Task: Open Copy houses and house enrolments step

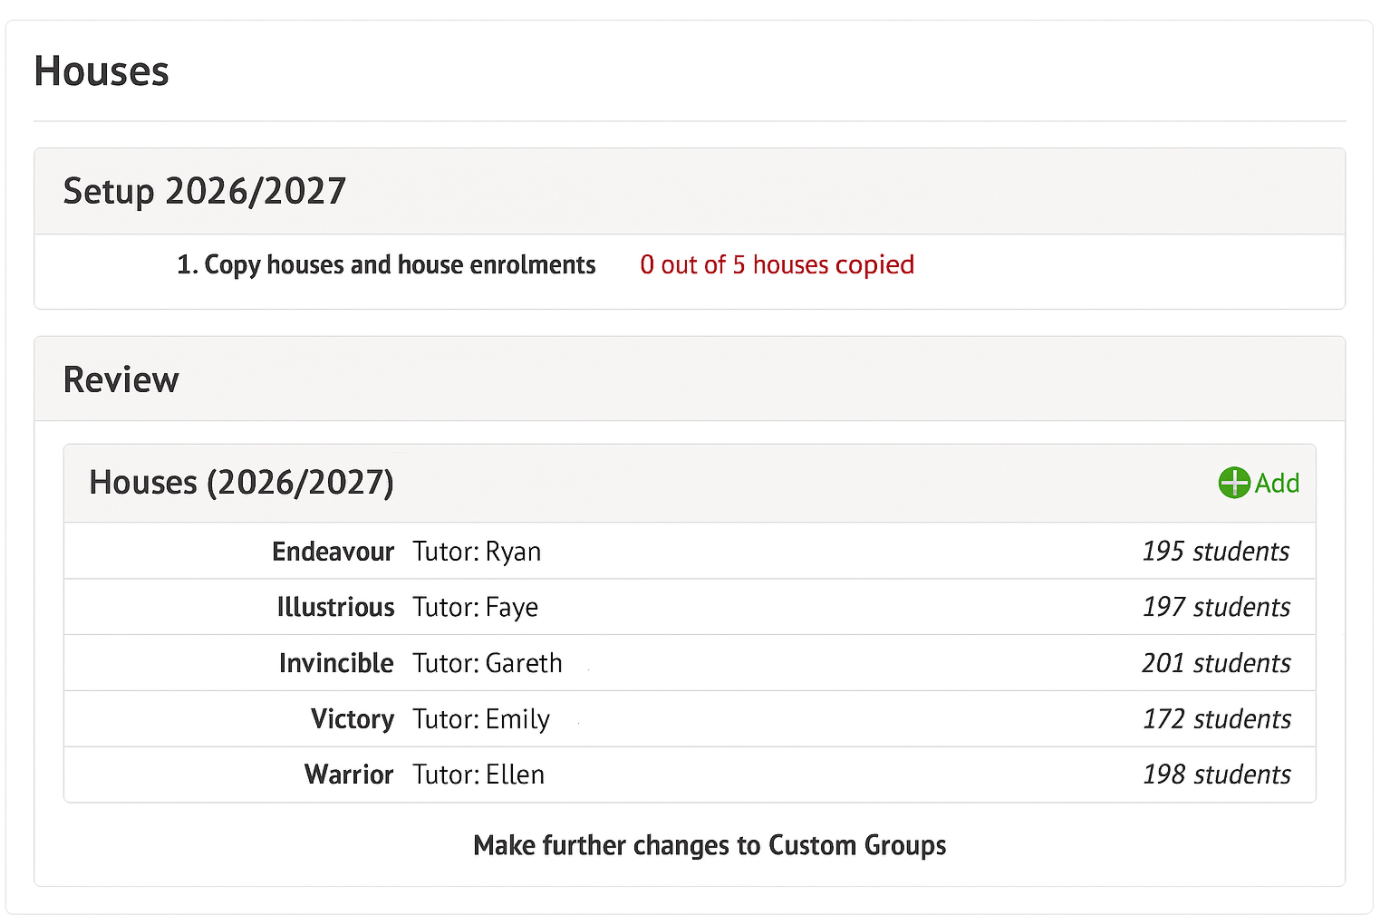Action: point(386,265)
